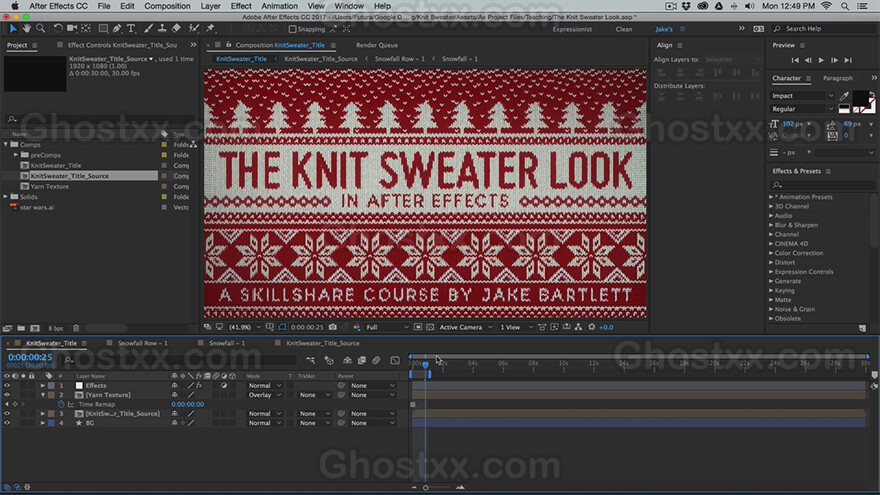This screenshot has height=495, width=880.
Task: Select the Eraser tool
Action: pos(176,28)
